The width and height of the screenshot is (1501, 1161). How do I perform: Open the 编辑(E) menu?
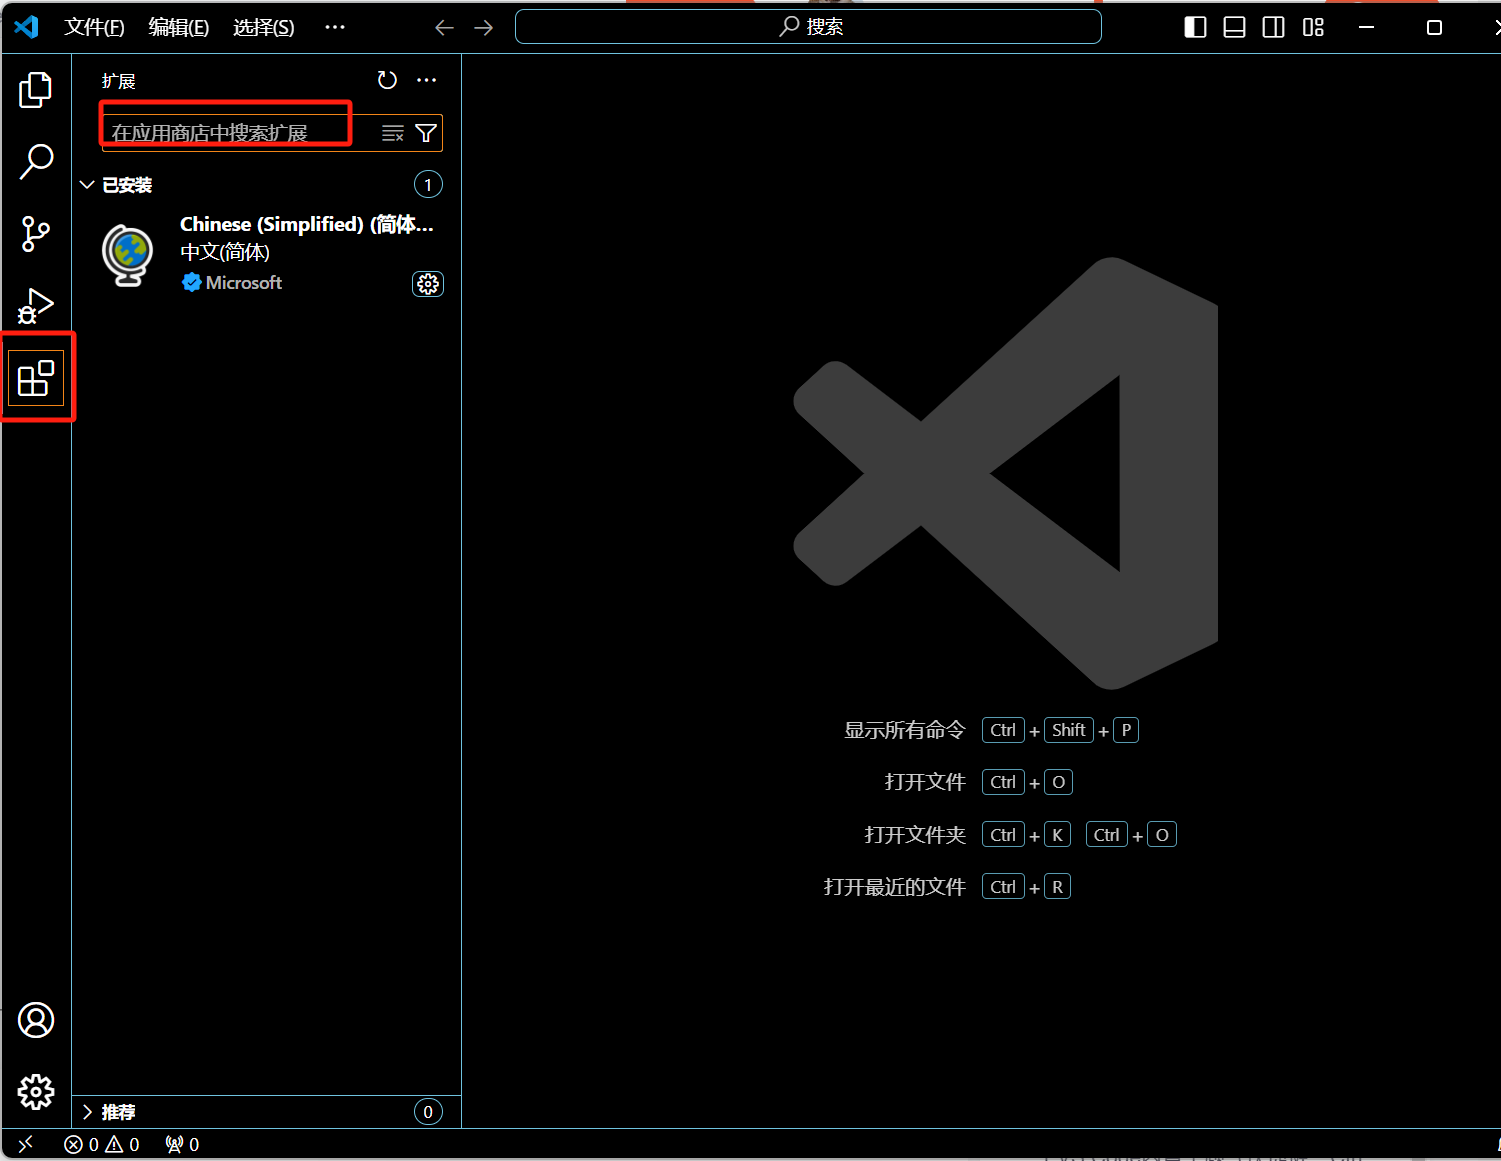179,27
